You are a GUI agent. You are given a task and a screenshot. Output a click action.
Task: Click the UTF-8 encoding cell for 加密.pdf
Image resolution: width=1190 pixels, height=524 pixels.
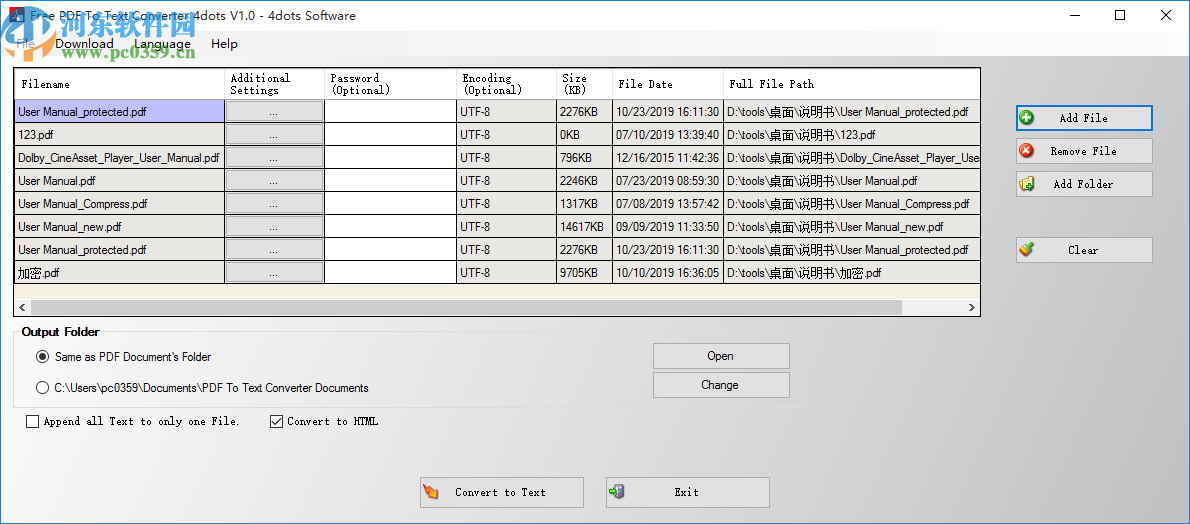coord(507,273)
